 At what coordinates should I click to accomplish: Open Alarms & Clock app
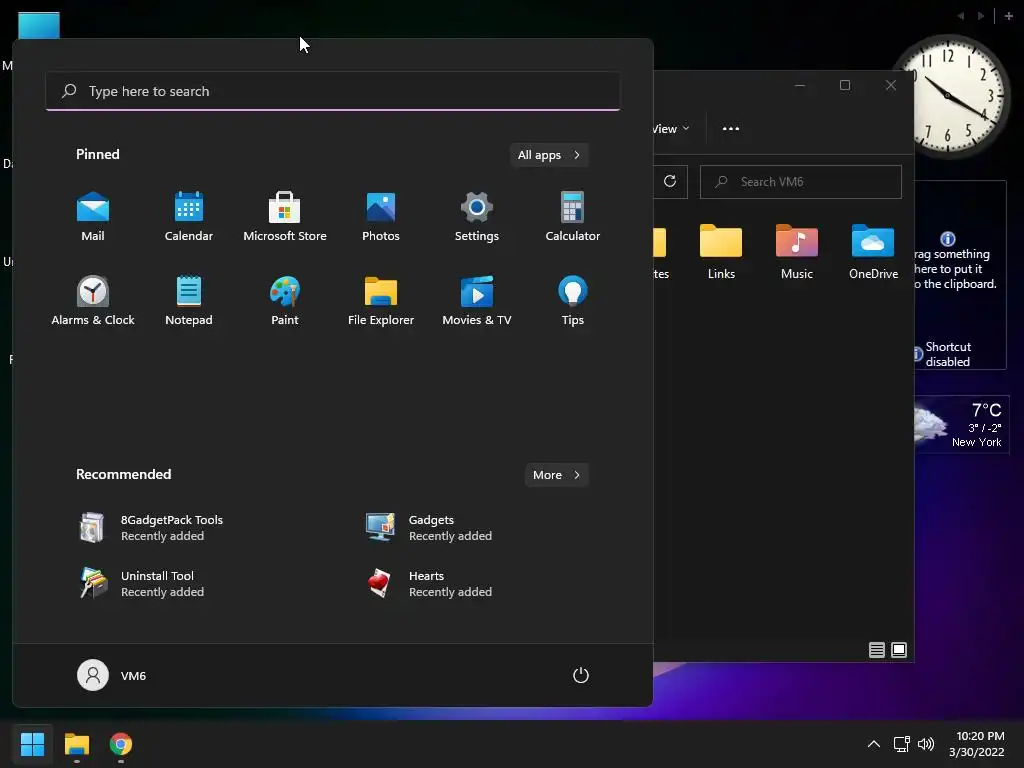[93, 301]
